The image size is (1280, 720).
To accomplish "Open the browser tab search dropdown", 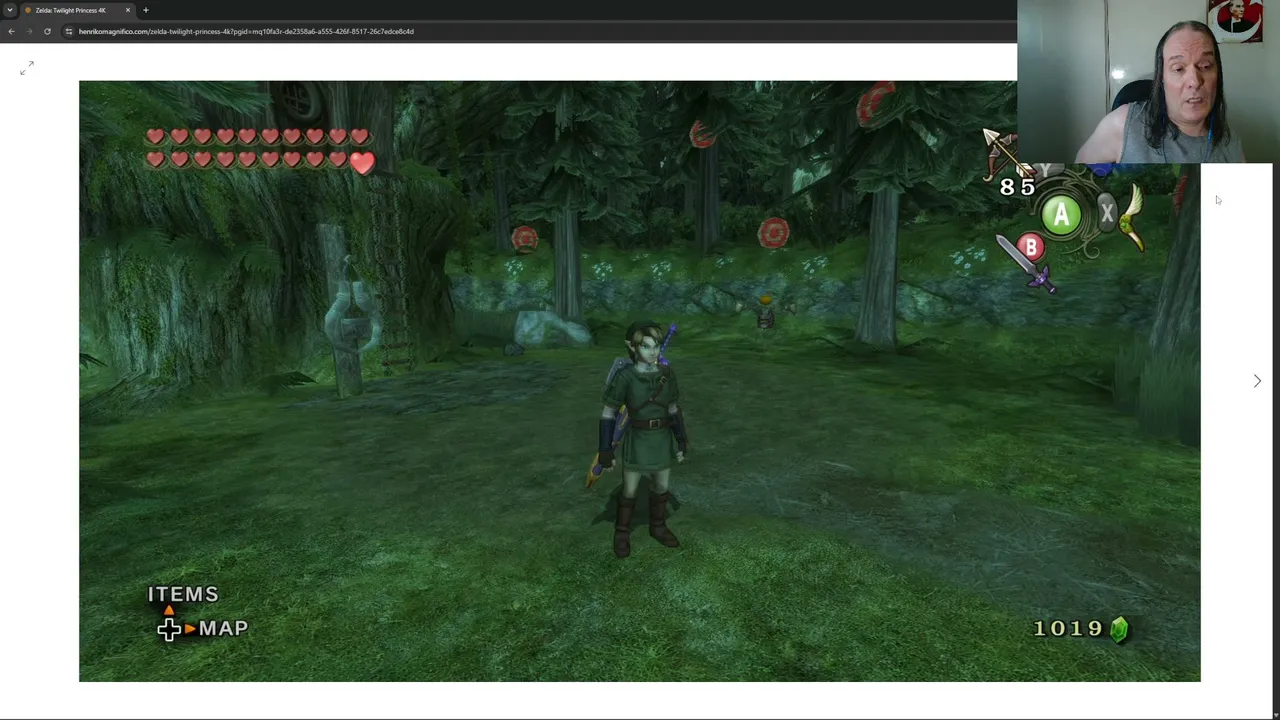I will (x=10, y=10).
